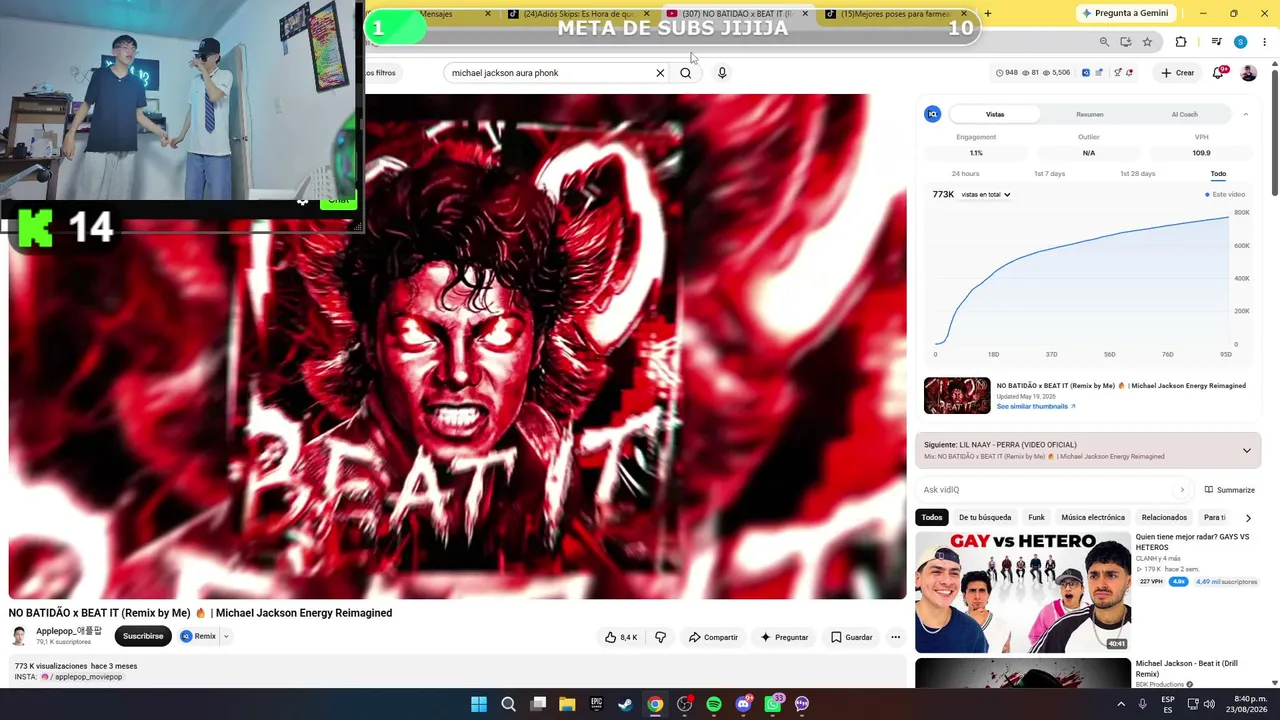The width and height of the screenshot is (1280, 720).
Task: Clear the YouTube search box text
Action: point(660,73)
